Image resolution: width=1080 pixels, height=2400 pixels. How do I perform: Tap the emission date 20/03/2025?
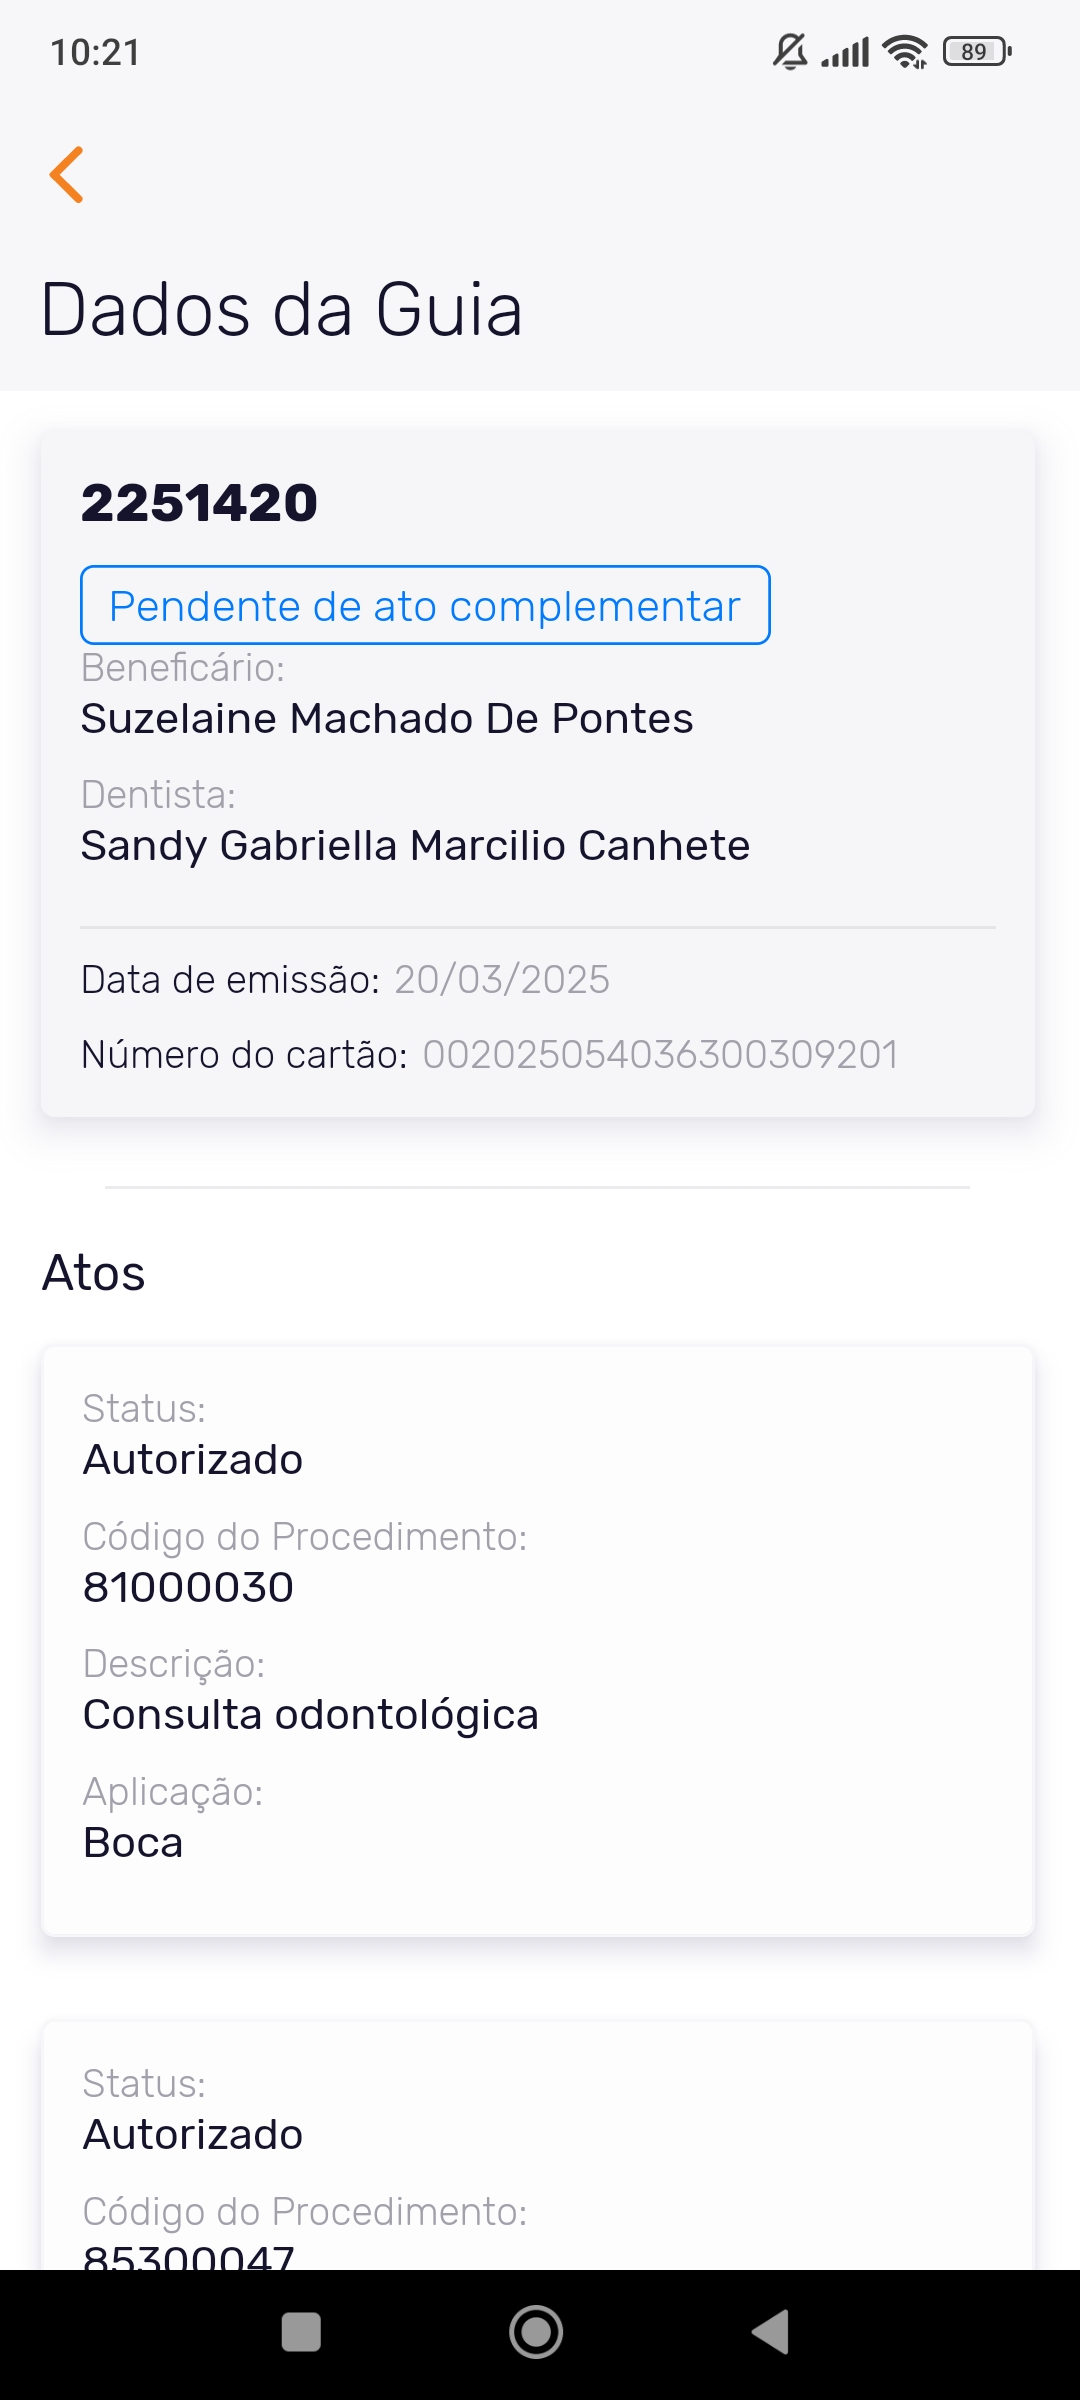[x=502, y=980]
